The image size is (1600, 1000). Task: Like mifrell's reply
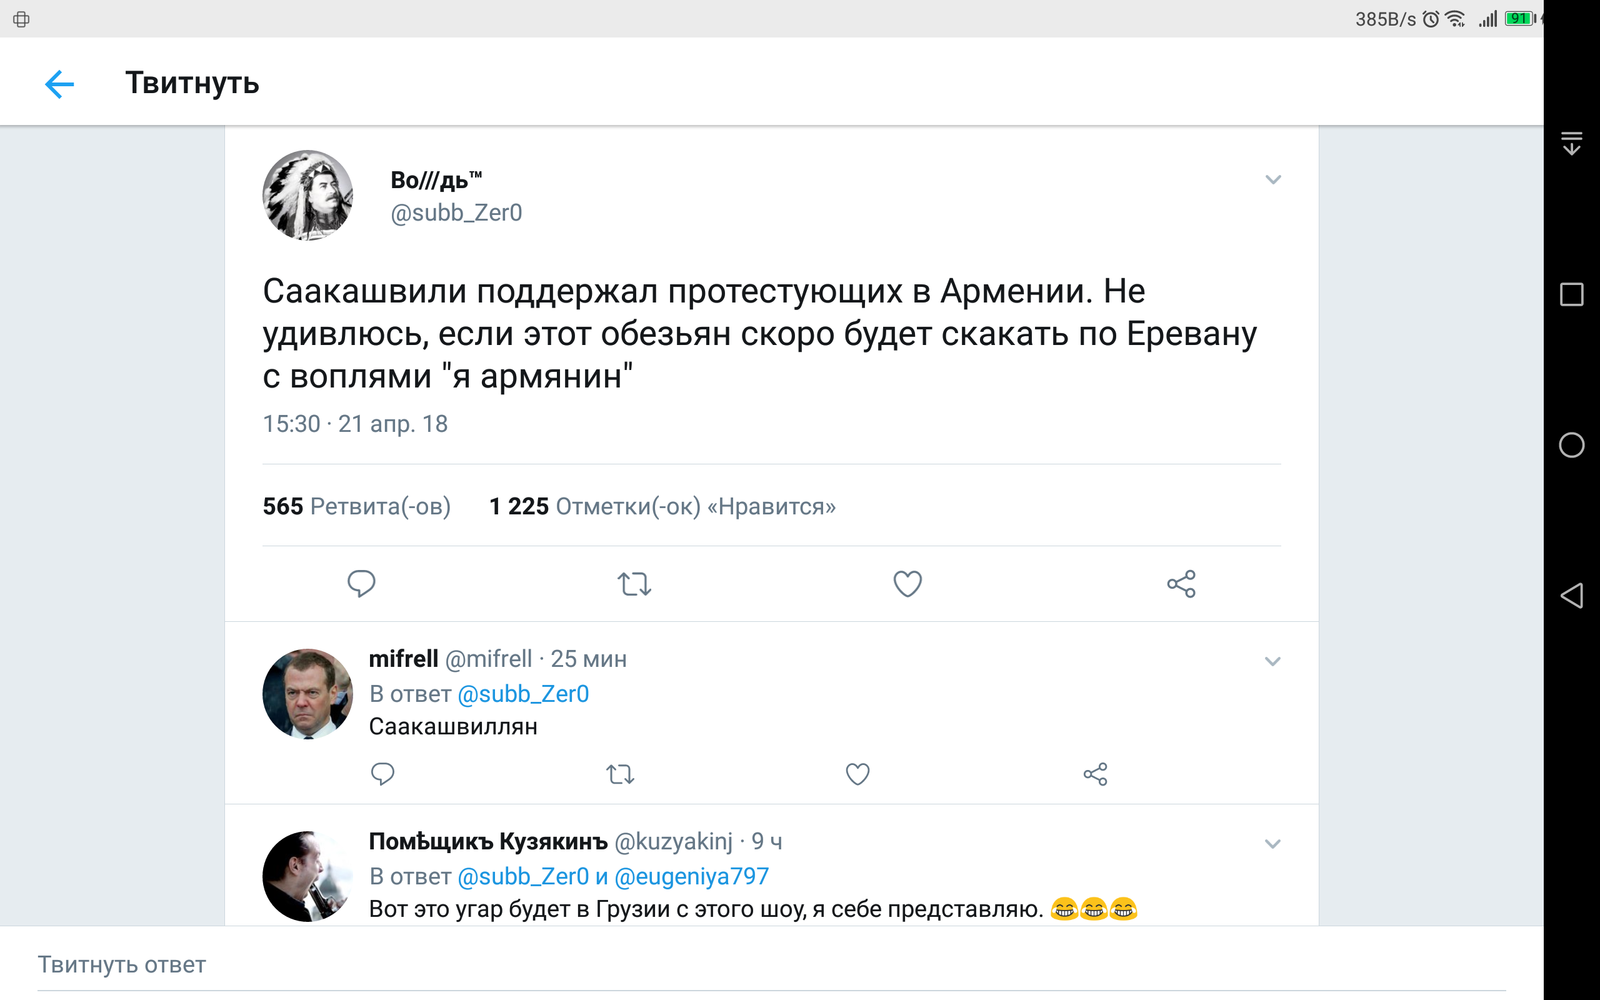(857, 774)
